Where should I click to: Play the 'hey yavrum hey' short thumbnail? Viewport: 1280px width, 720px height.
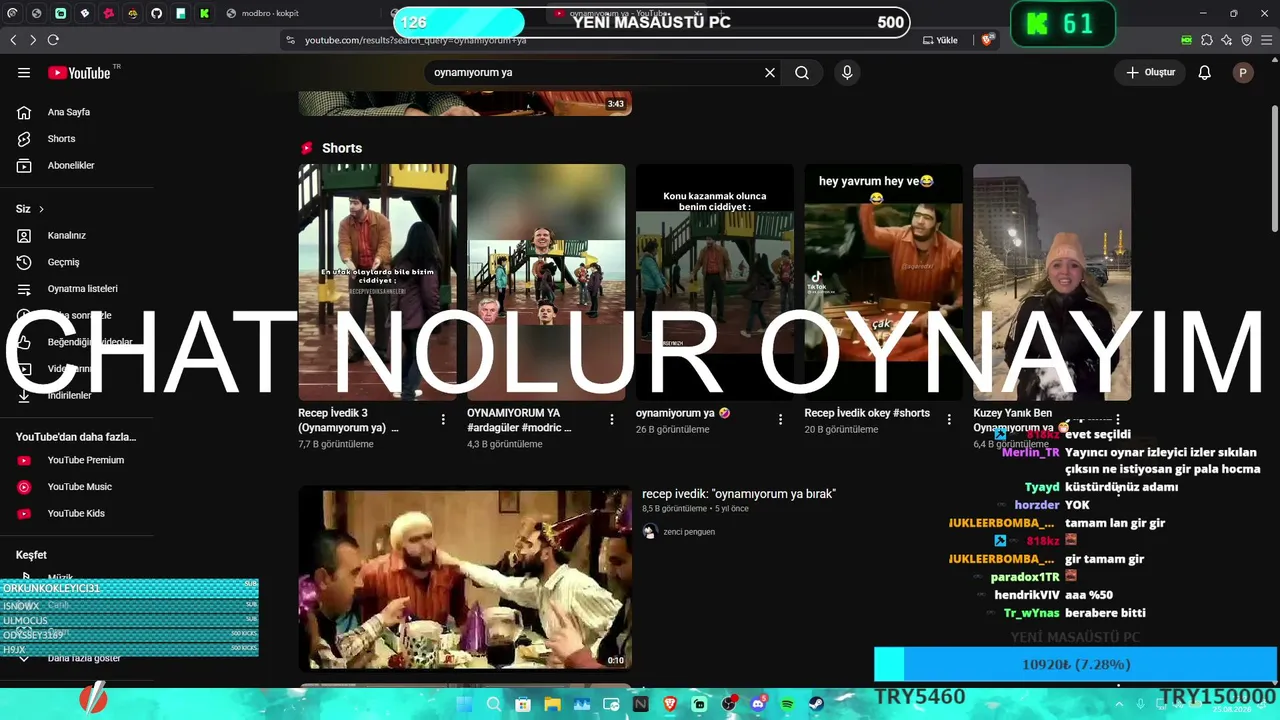884,282
